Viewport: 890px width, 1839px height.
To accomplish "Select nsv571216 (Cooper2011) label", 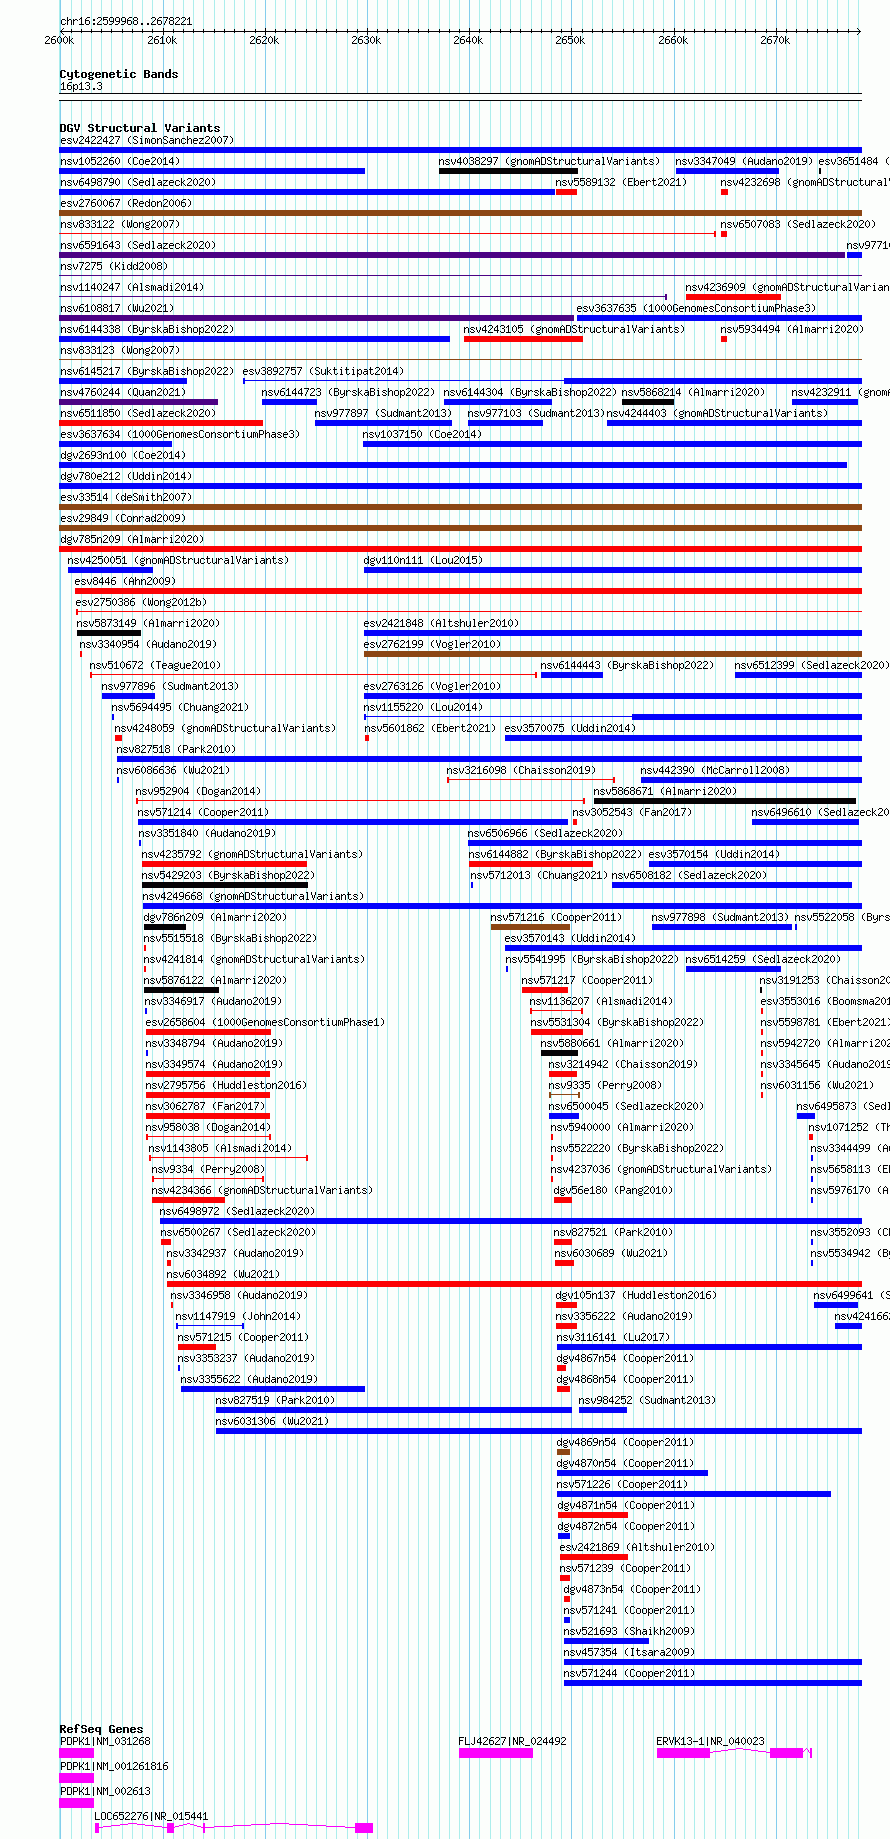I will 557,917.
